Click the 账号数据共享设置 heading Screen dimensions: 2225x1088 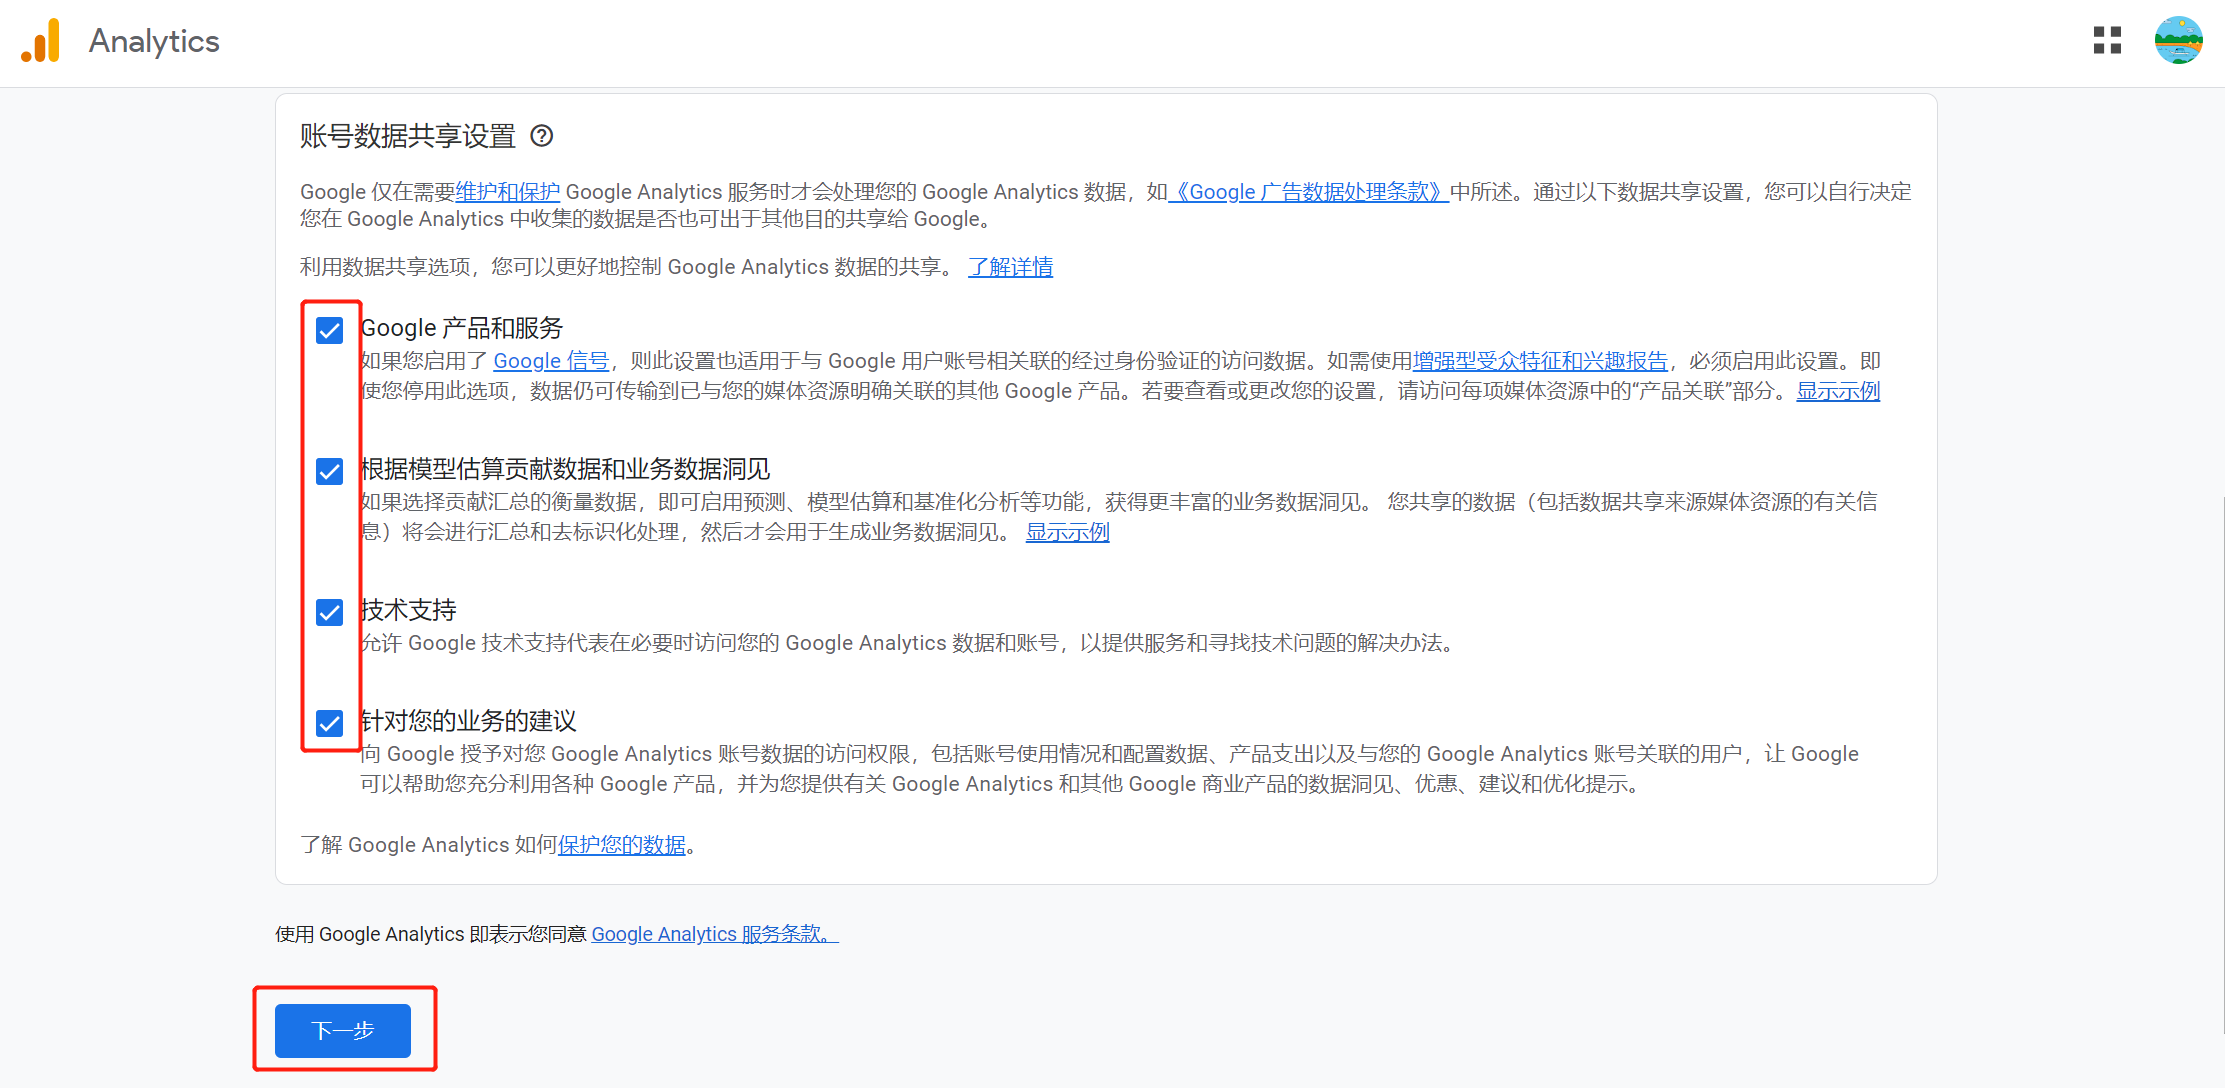tap(408, 136)
